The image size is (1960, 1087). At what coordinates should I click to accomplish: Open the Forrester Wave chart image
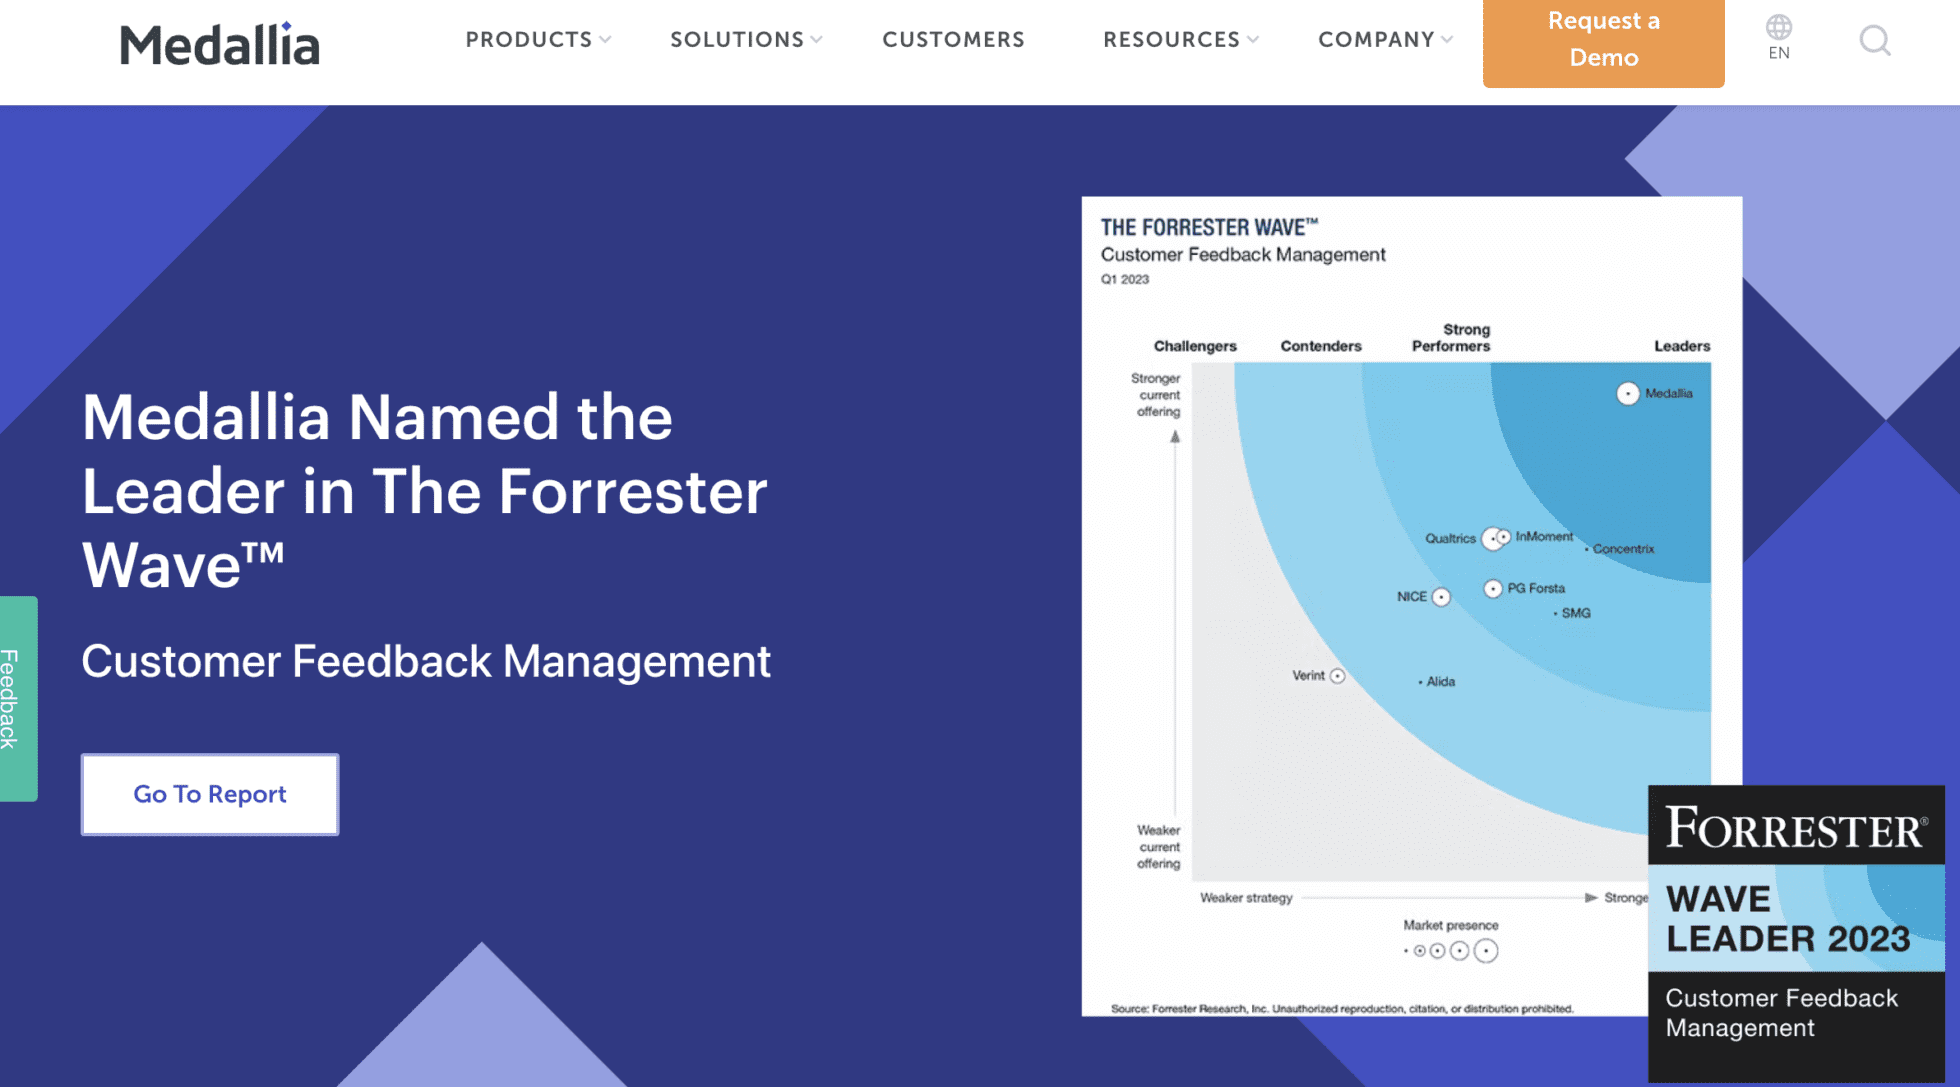(x=1411, y=606)
